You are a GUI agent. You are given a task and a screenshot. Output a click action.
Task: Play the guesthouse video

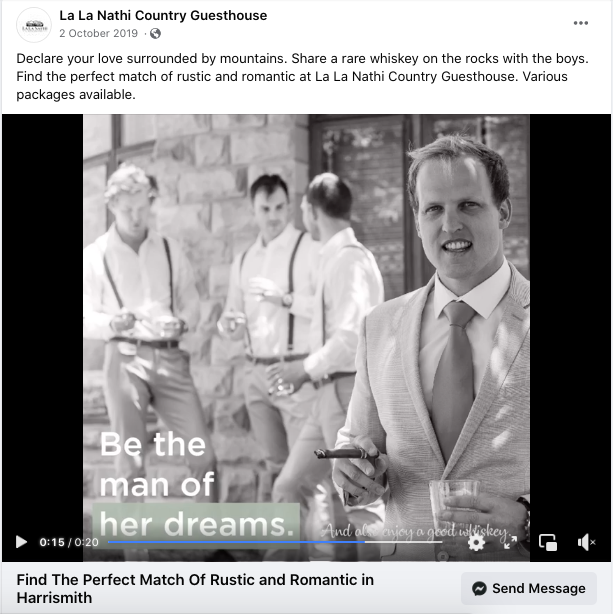21,542
